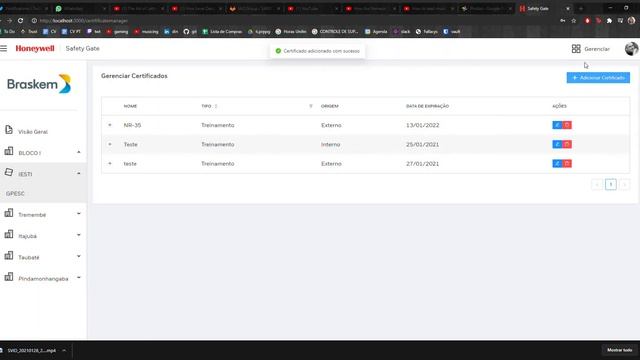The image size is (640, 360).
Task: Open the vault bookmark
Action: click(452, 31)
